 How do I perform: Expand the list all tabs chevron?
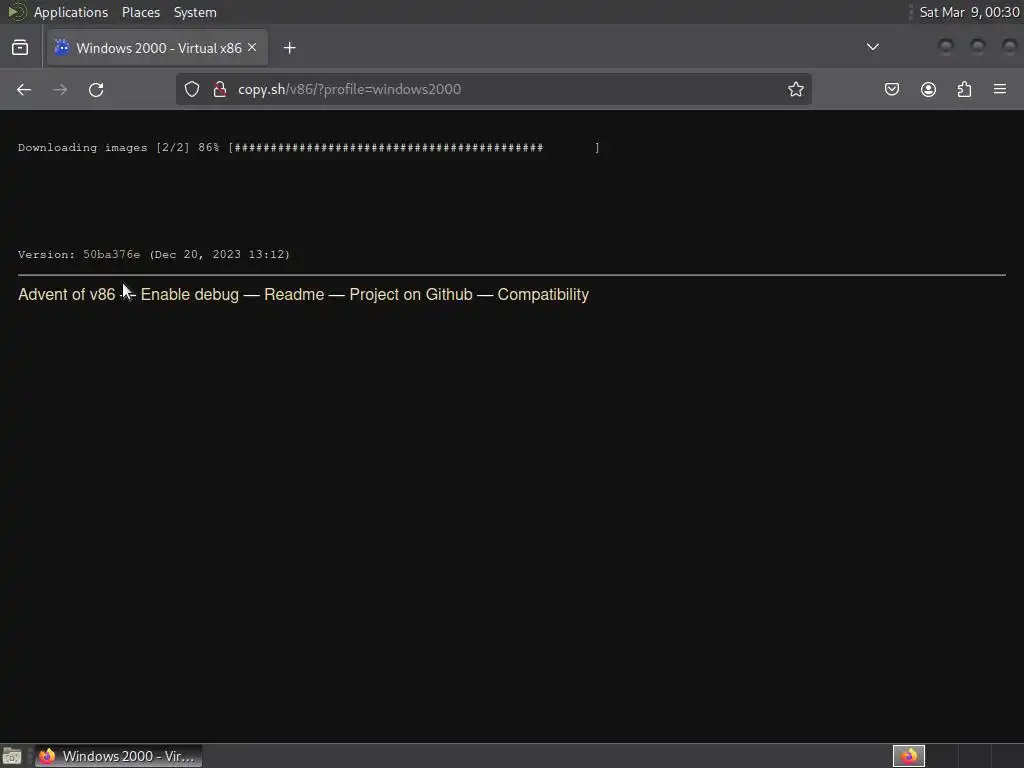[872, 47]
